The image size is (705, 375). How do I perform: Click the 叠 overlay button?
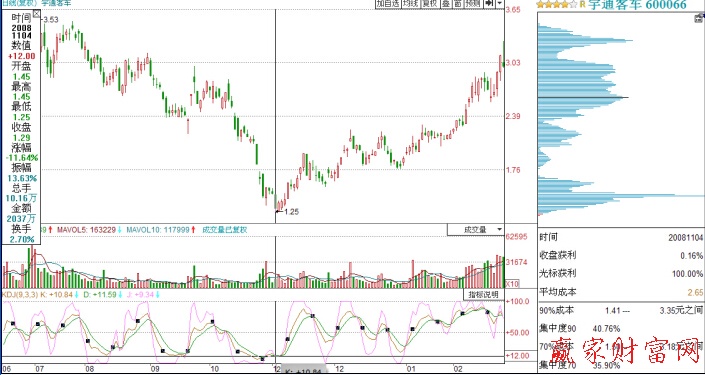446,4
